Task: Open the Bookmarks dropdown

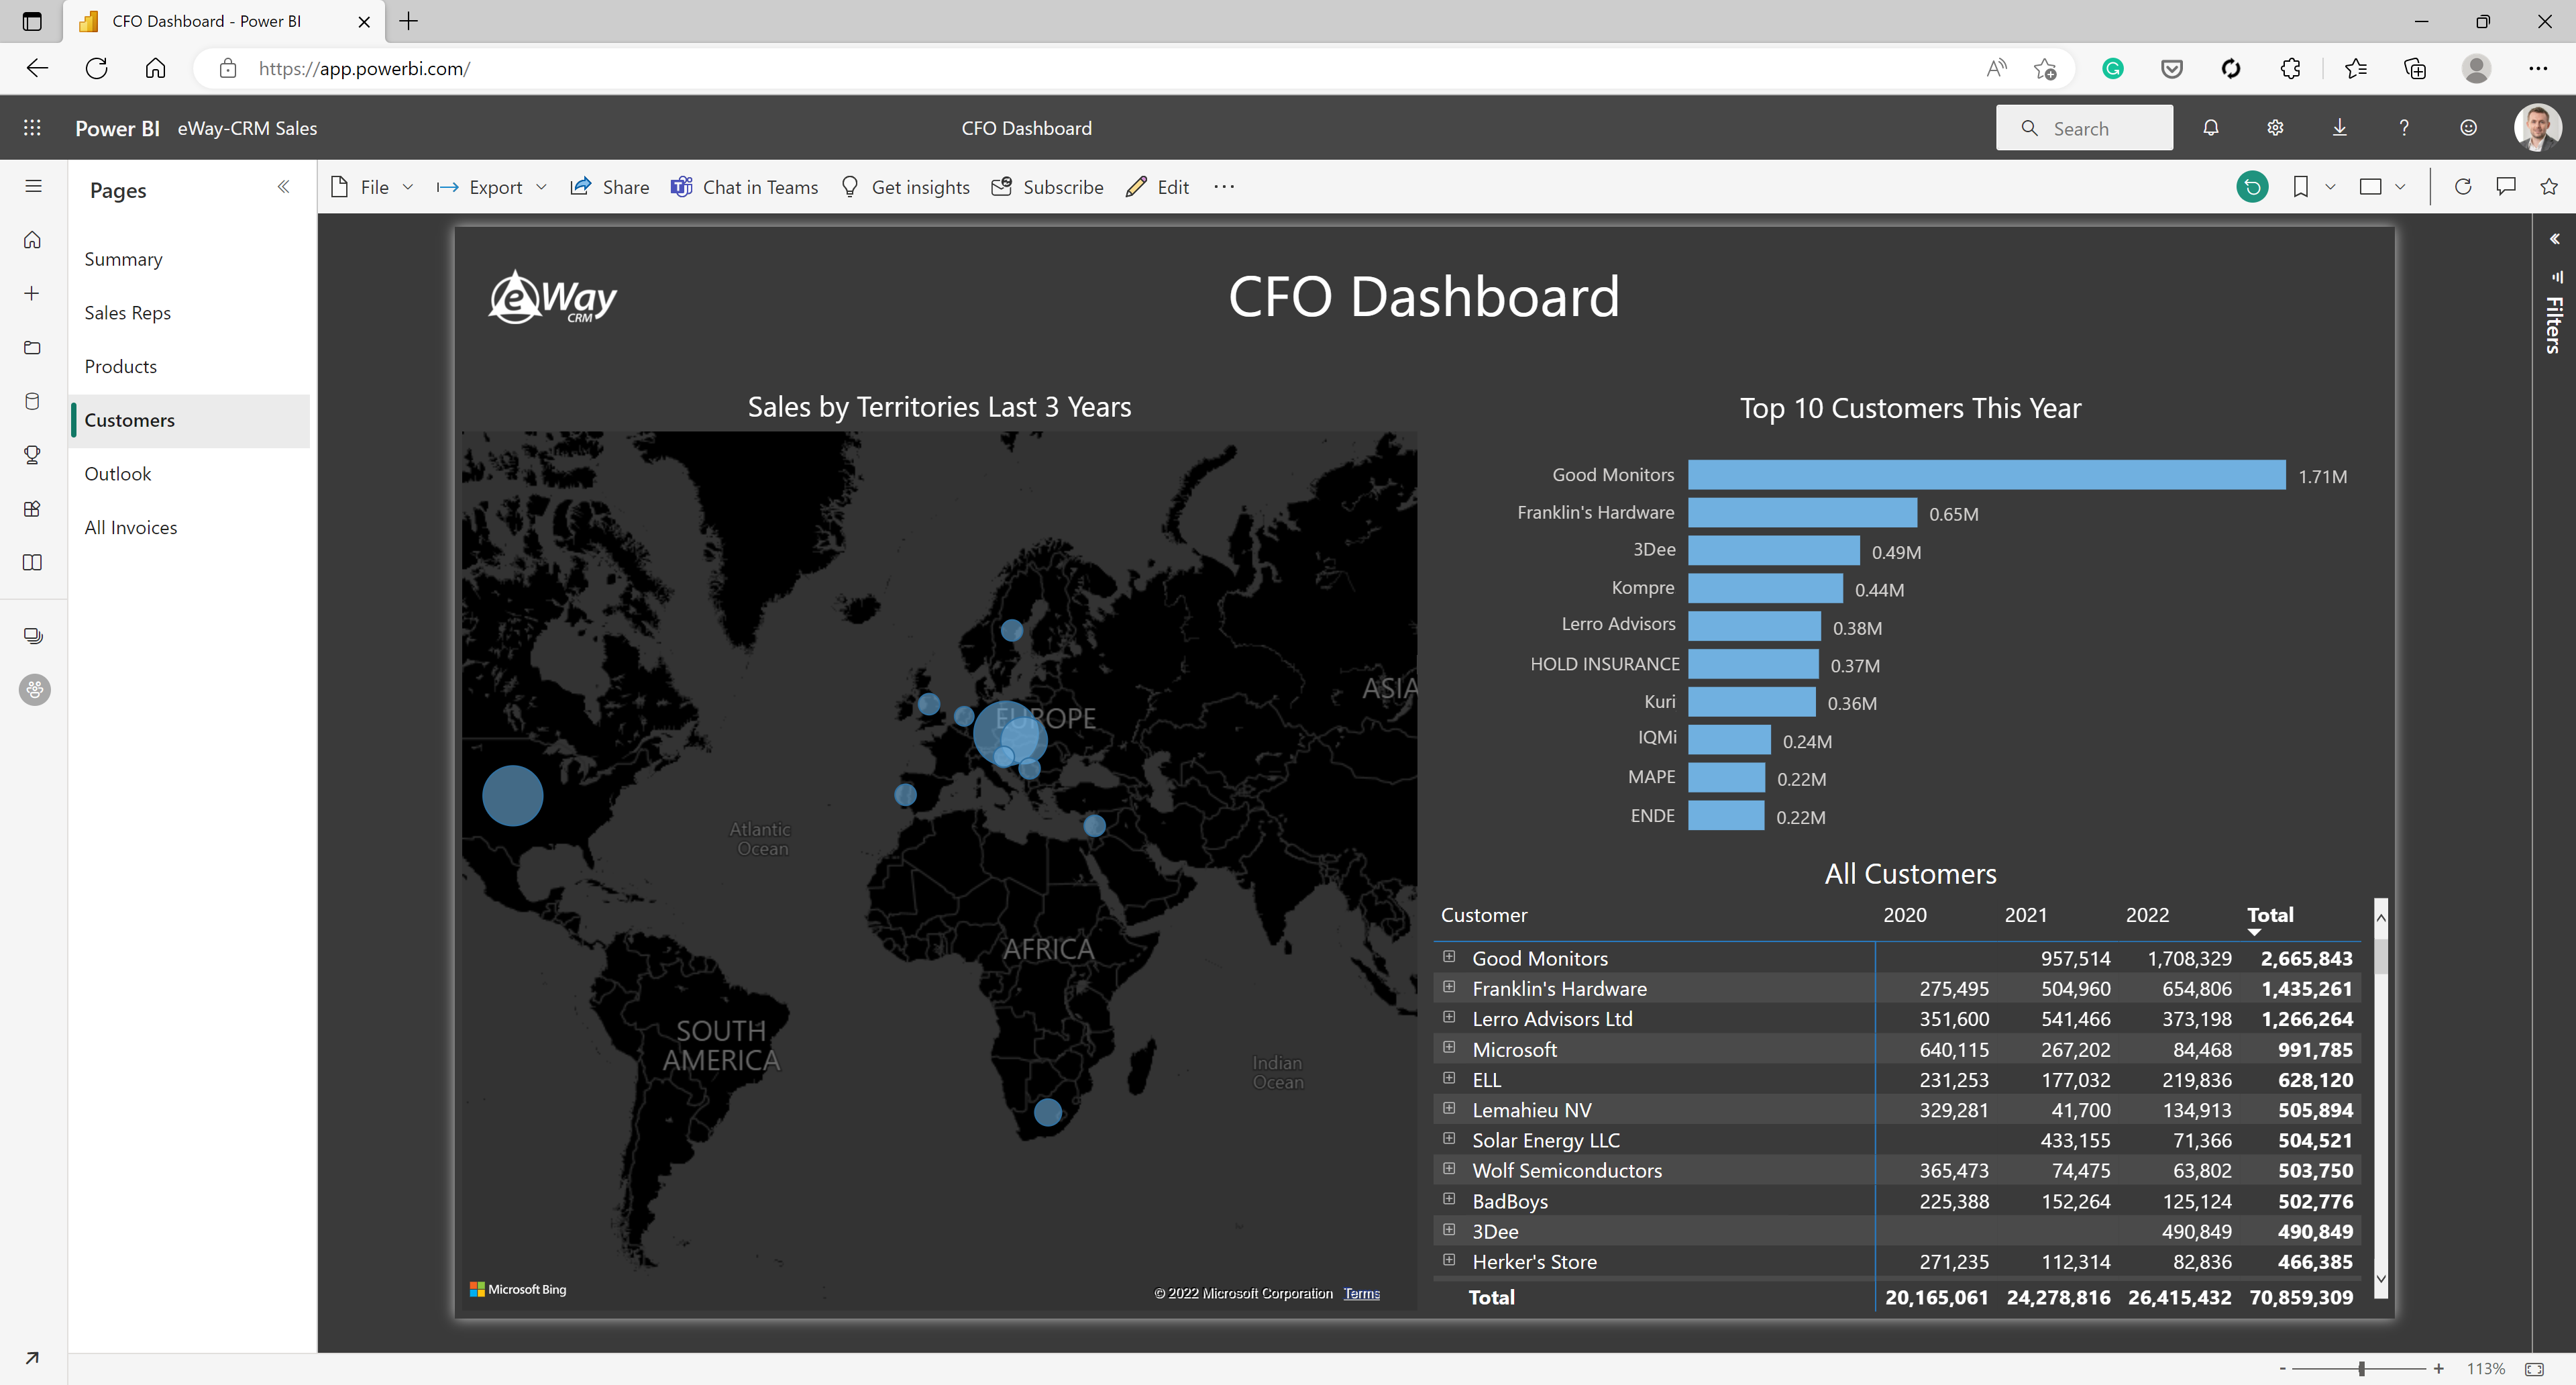Action: point(2313,187)
